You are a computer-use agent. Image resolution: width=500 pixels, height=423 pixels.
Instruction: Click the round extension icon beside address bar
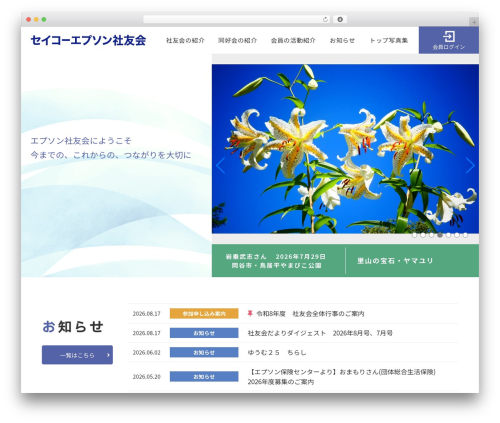click(x=340, y=20)
